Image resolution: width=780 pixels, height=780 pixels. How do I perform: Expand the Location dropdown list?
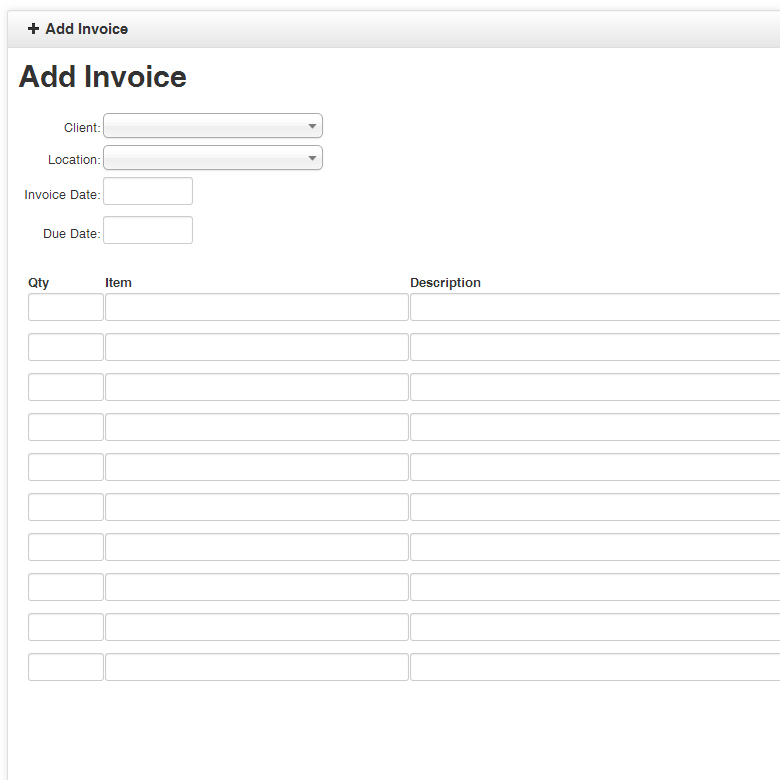(212, 158)
